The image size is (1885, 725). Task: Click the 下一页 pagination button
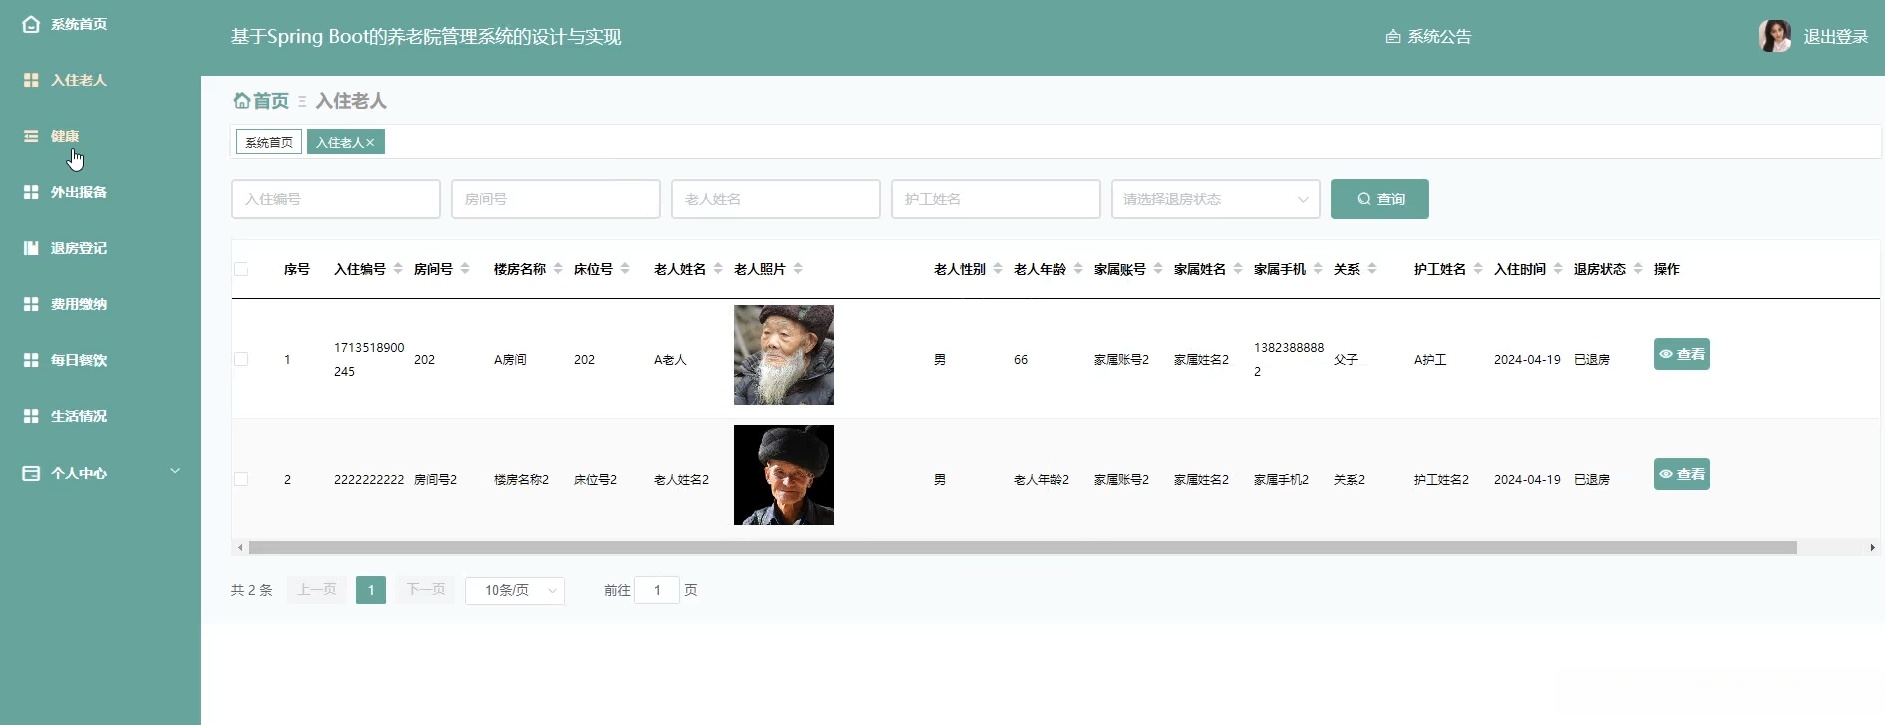point(426,590)
